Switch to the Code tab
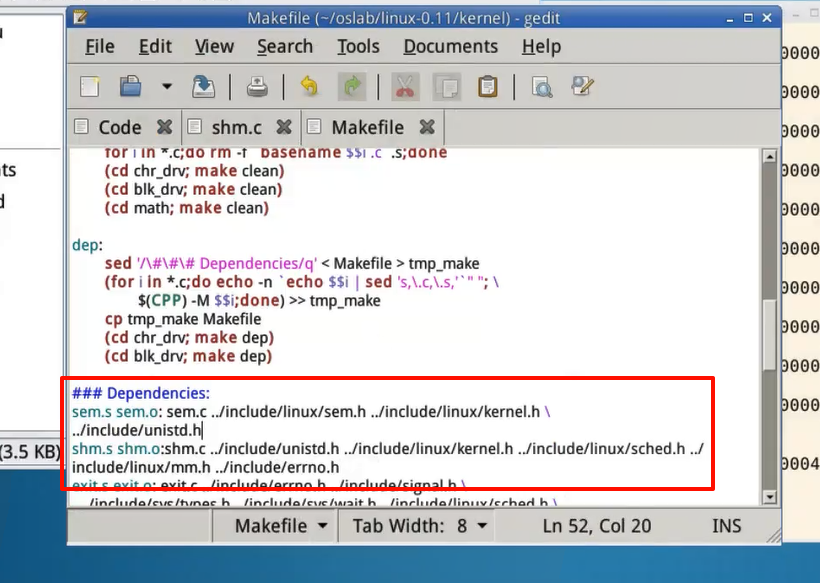Image resolution: width=820 pixels, height=583 pixels. pos(119,127)
